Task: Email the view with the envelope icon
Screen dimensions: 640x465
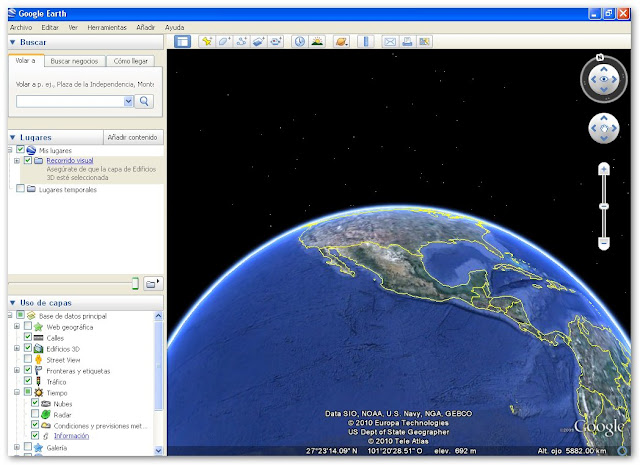Action: (x=390, y=42)
